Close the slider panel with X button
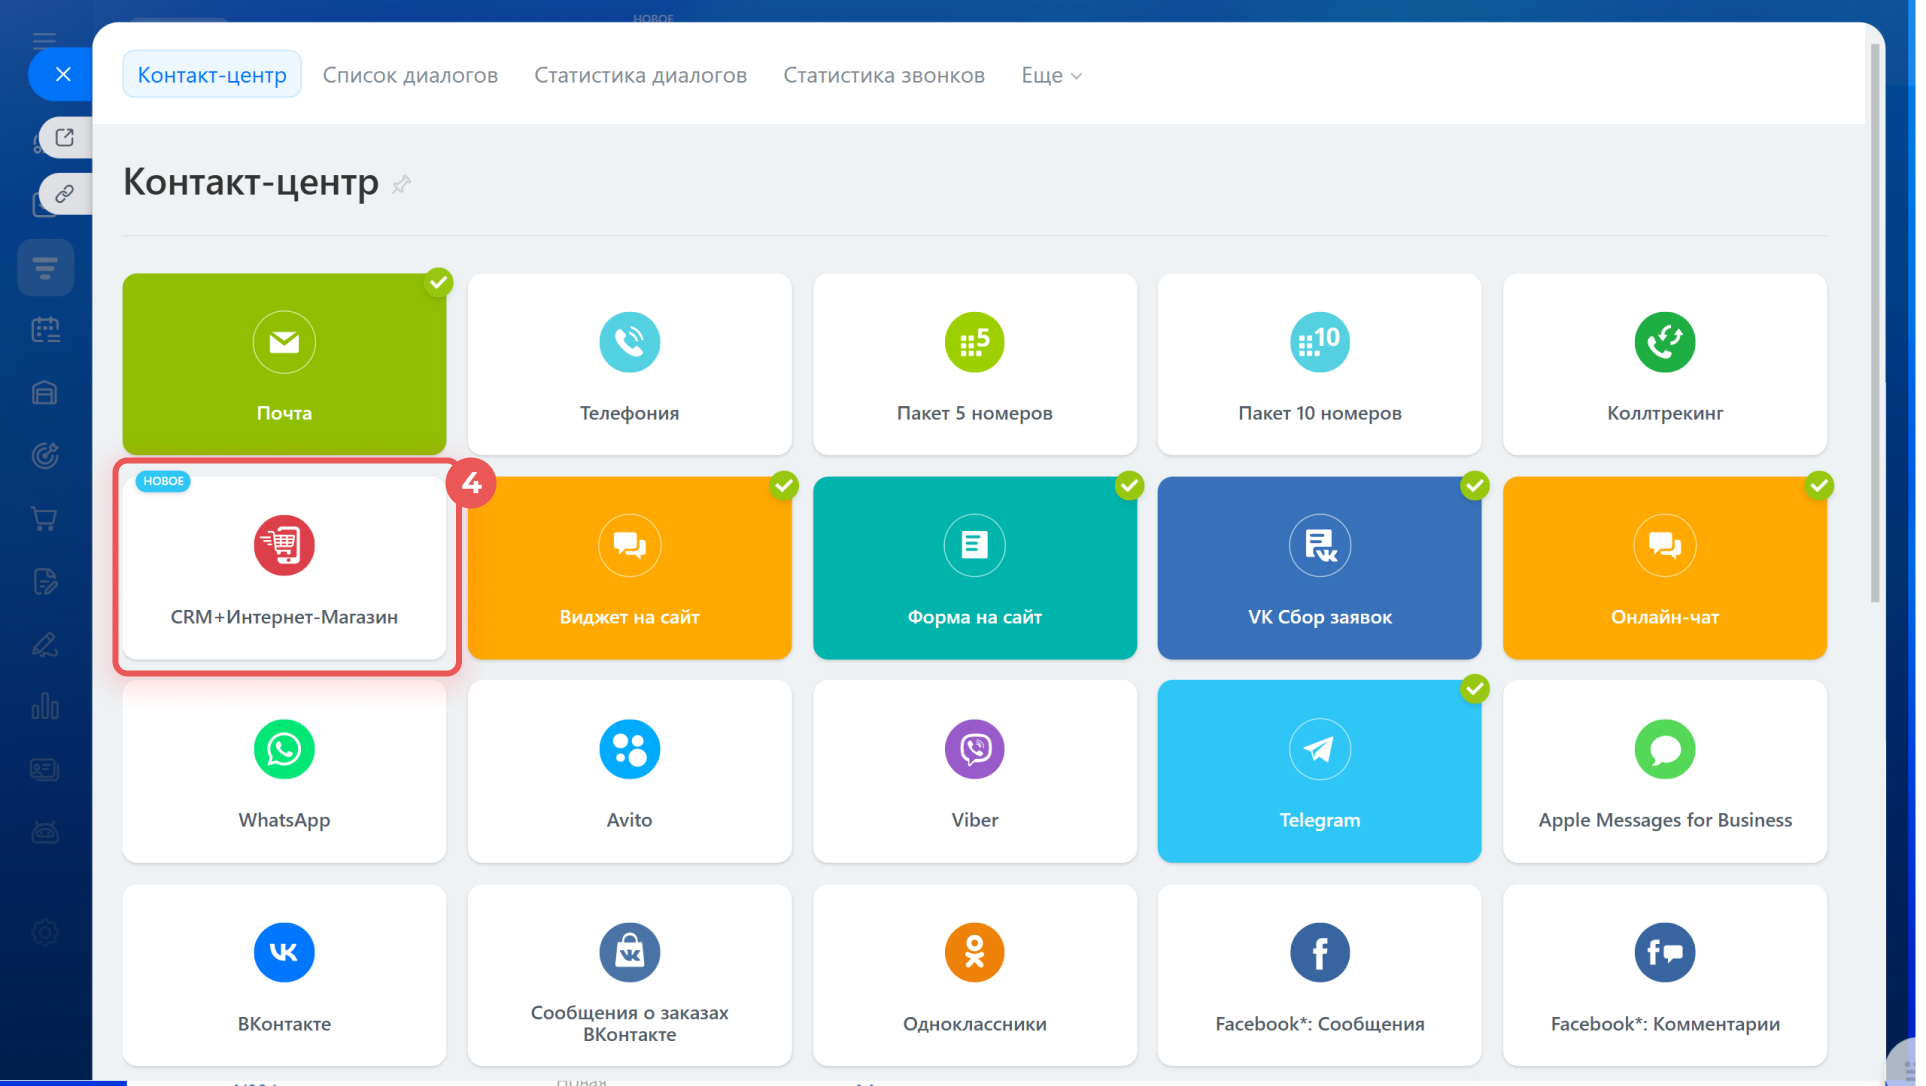Screen dimensions: 1926x1086 63,74
